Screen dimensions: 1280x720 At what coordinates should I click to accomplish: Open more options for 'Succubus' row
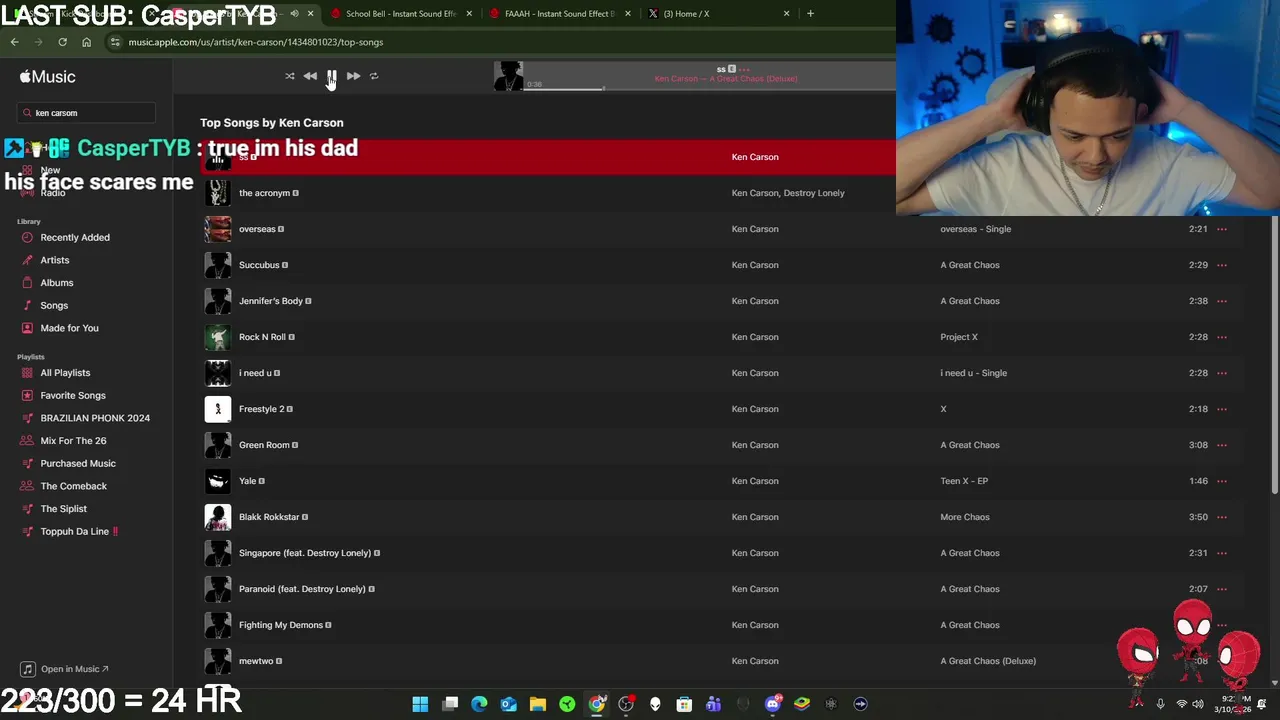click(x=1222, y=265)
